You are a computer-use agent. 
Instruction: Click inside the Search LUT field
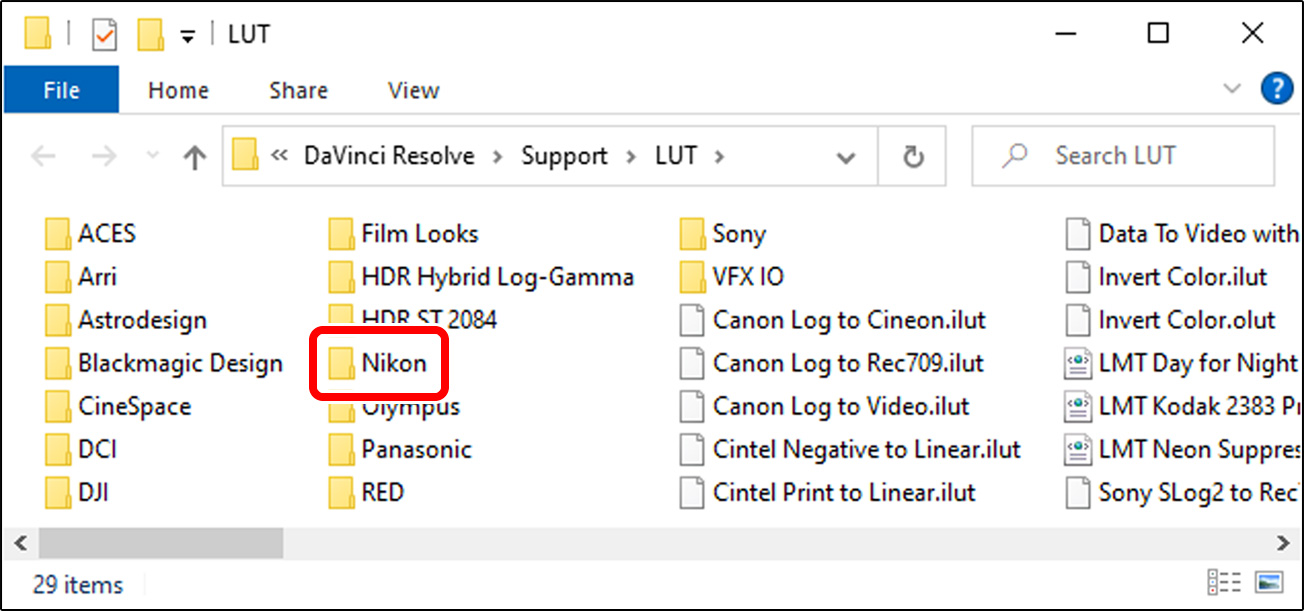click(1120, 156)
